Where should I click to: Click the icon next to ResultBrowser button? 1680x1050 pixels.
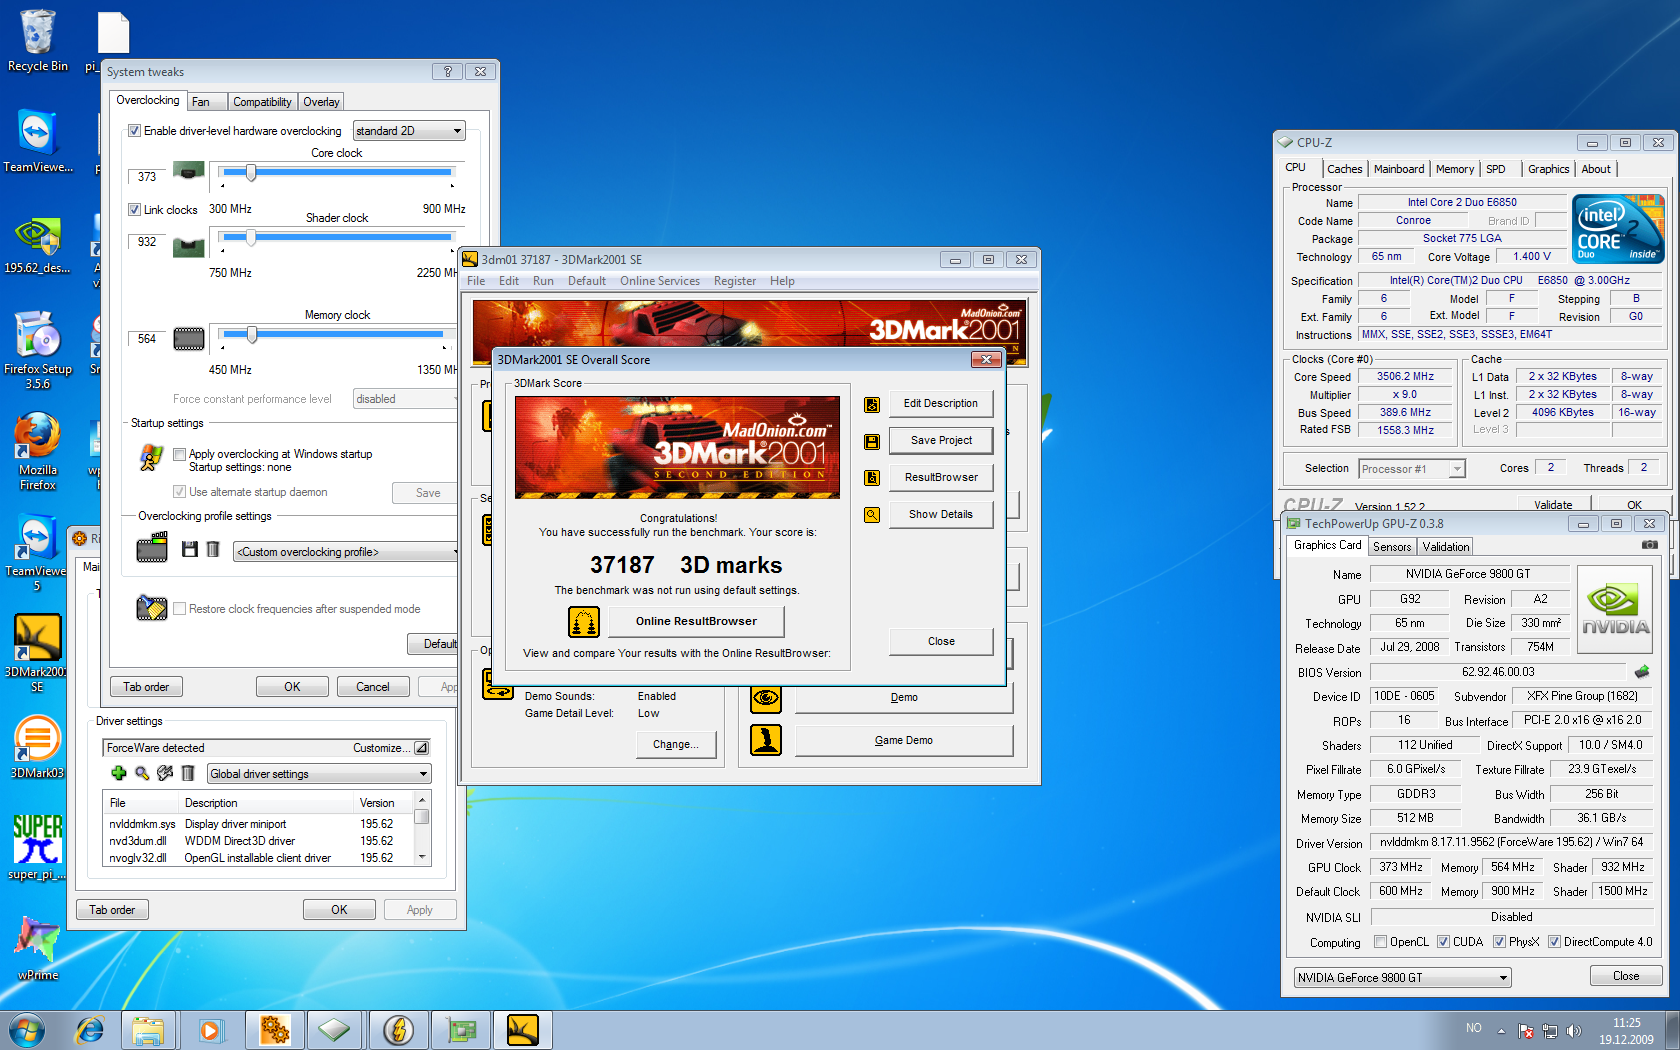click(872, 478)
